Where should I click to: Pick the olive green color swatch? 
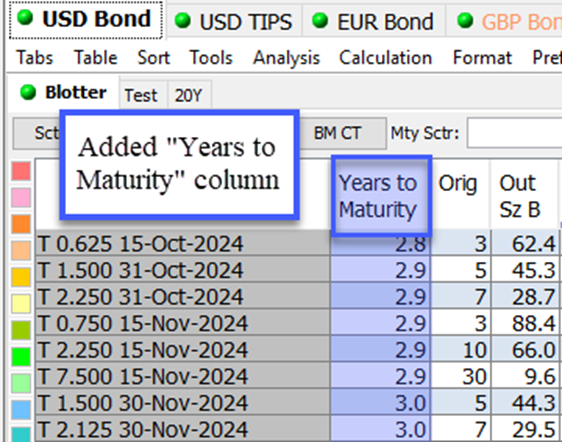click(21, 330)
